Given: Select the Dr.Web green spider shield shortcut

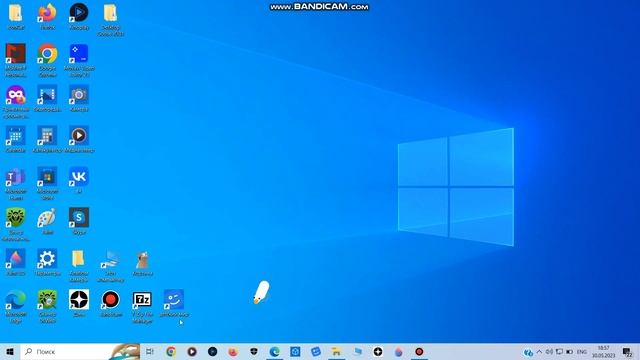Looking at the screenshot, I should pyautogui.click(x=16, y=224).
